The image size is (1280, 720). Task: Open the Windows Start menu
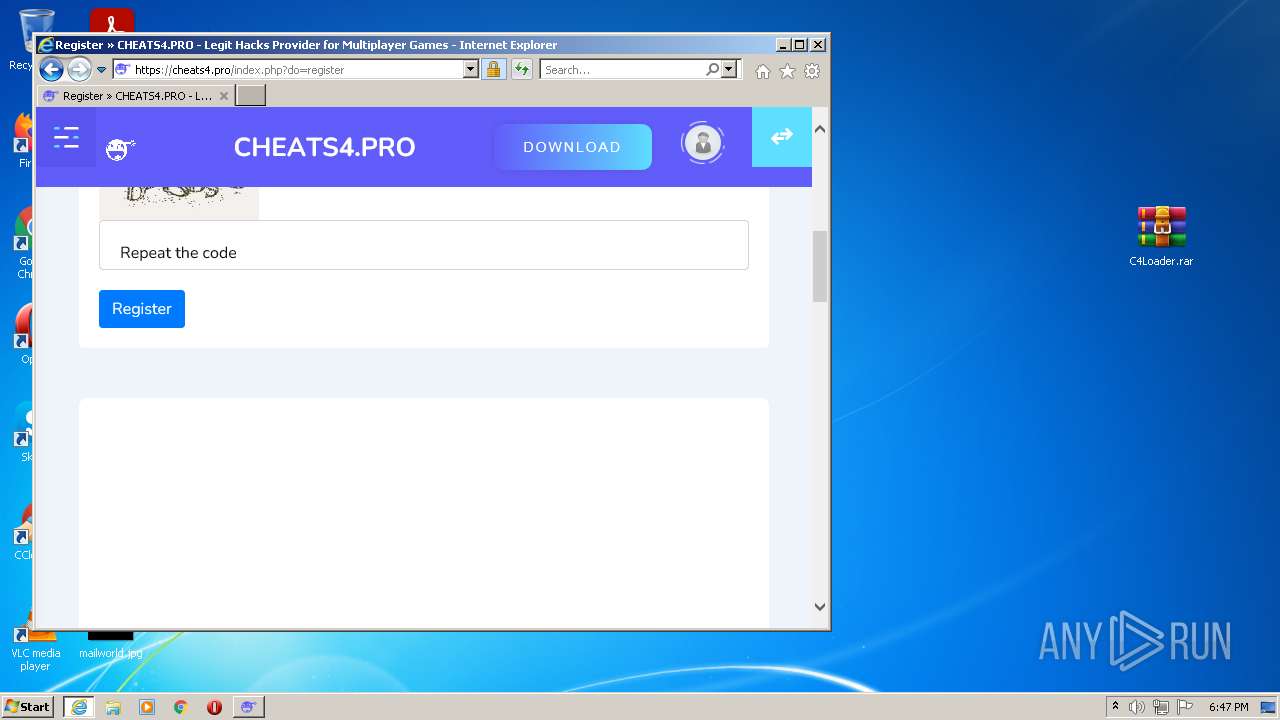(28, 707)
